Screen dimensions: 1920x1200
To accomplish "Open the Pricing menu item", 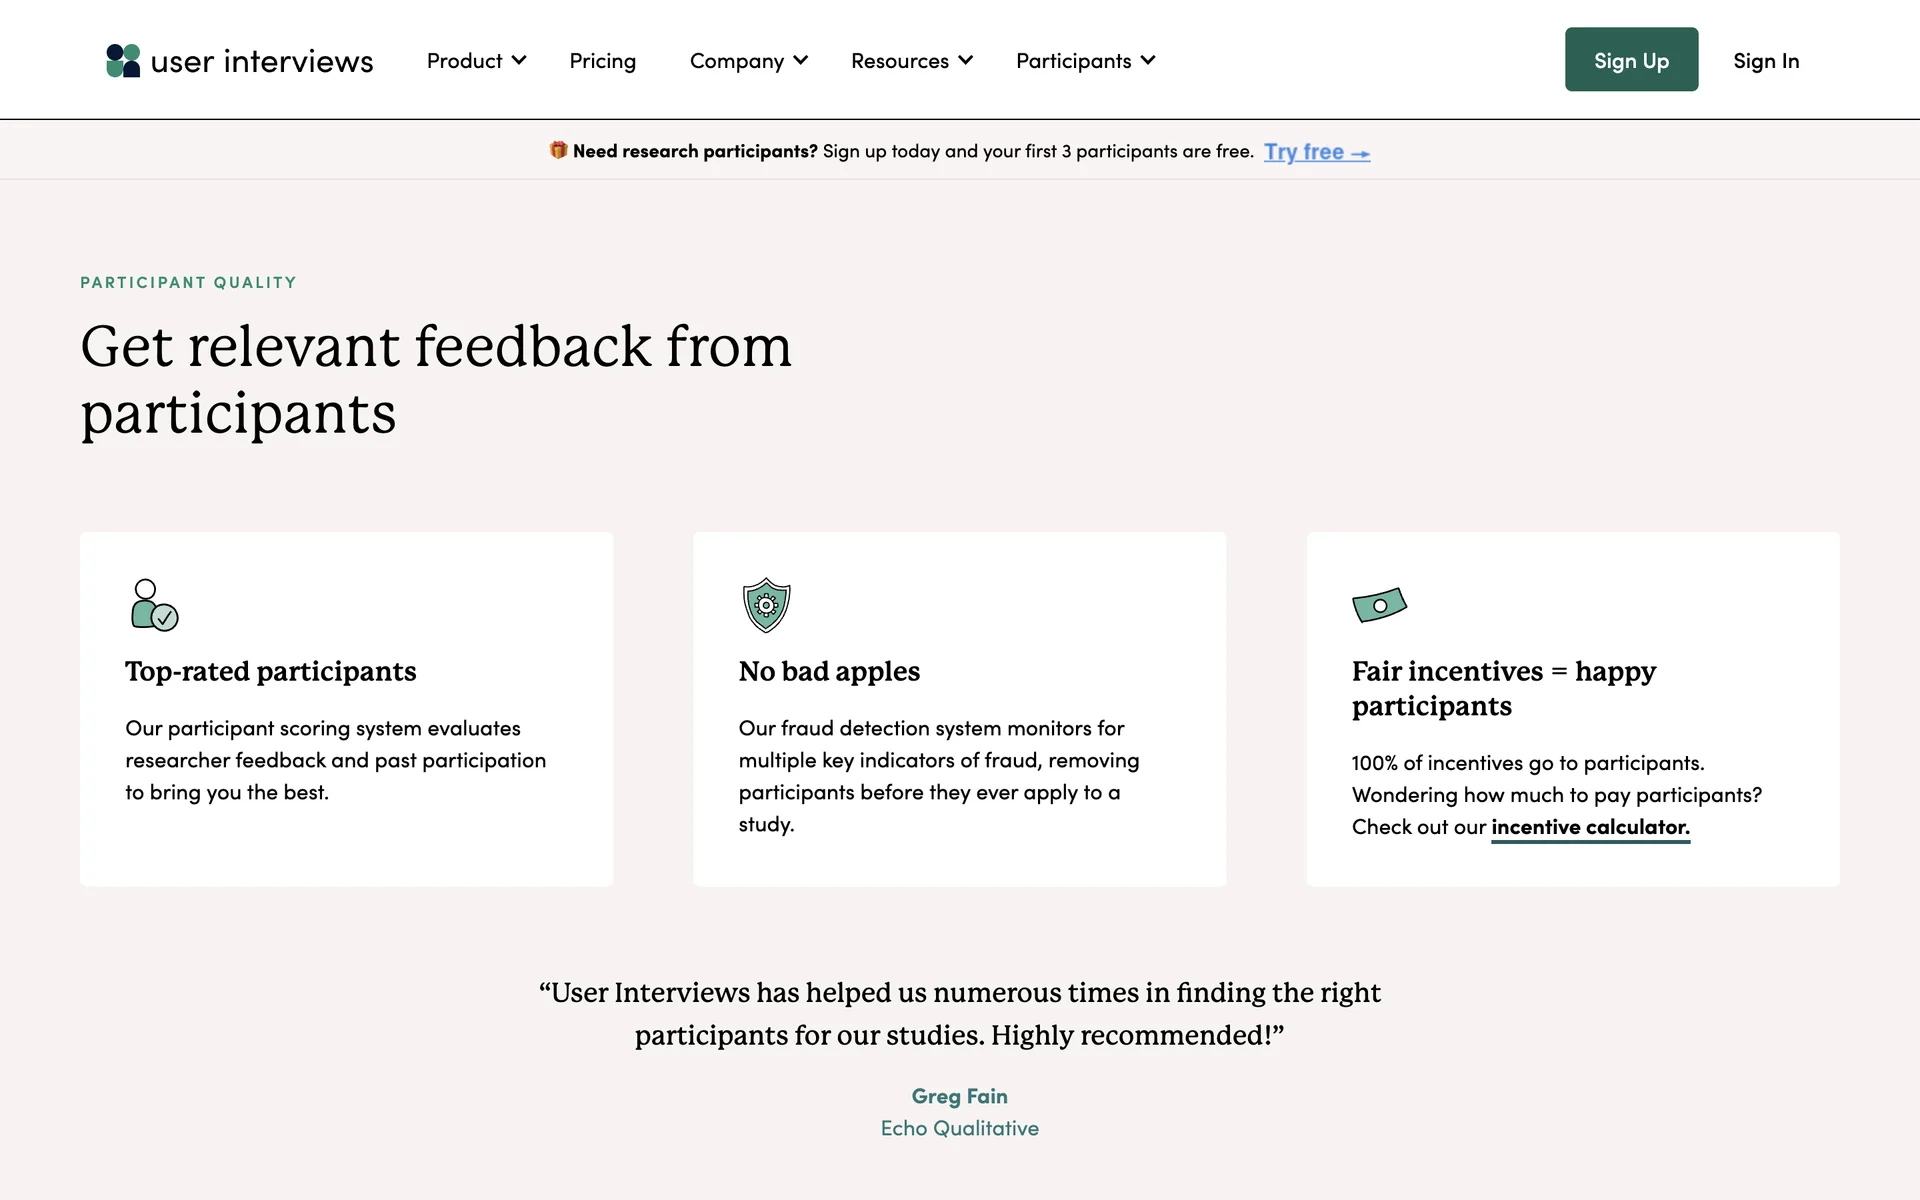I will tap(602, 61).
